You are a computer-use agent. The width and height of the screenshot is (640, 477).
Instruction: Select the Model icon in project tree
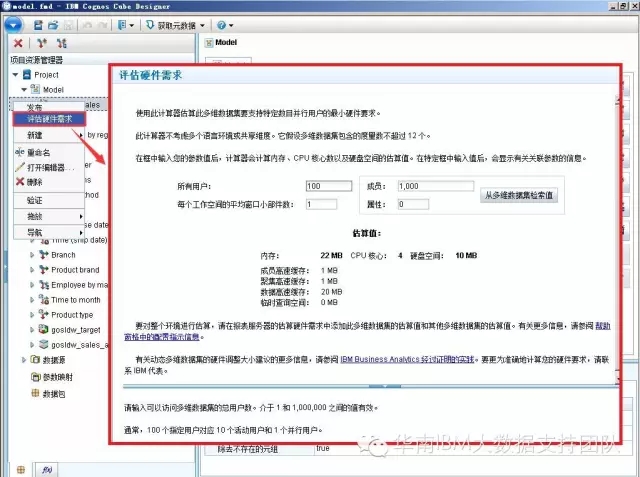[36, 89]
